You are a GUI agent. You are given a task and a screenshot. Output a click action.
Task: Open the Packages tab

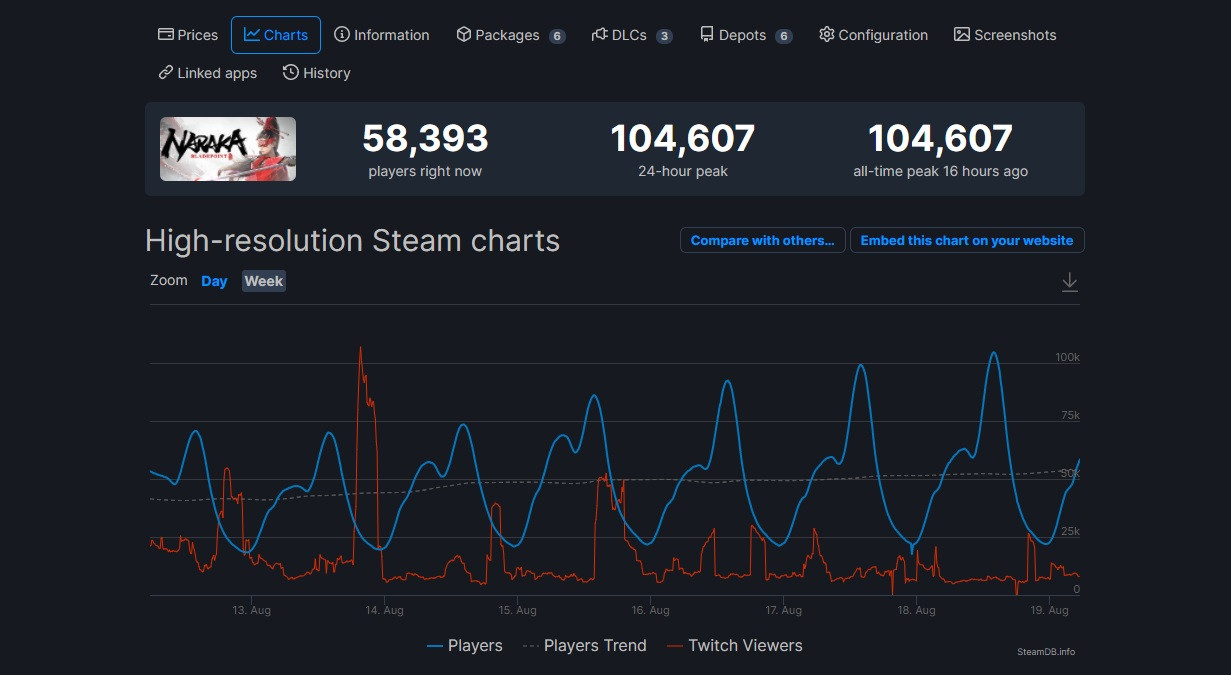coord(509,35)
